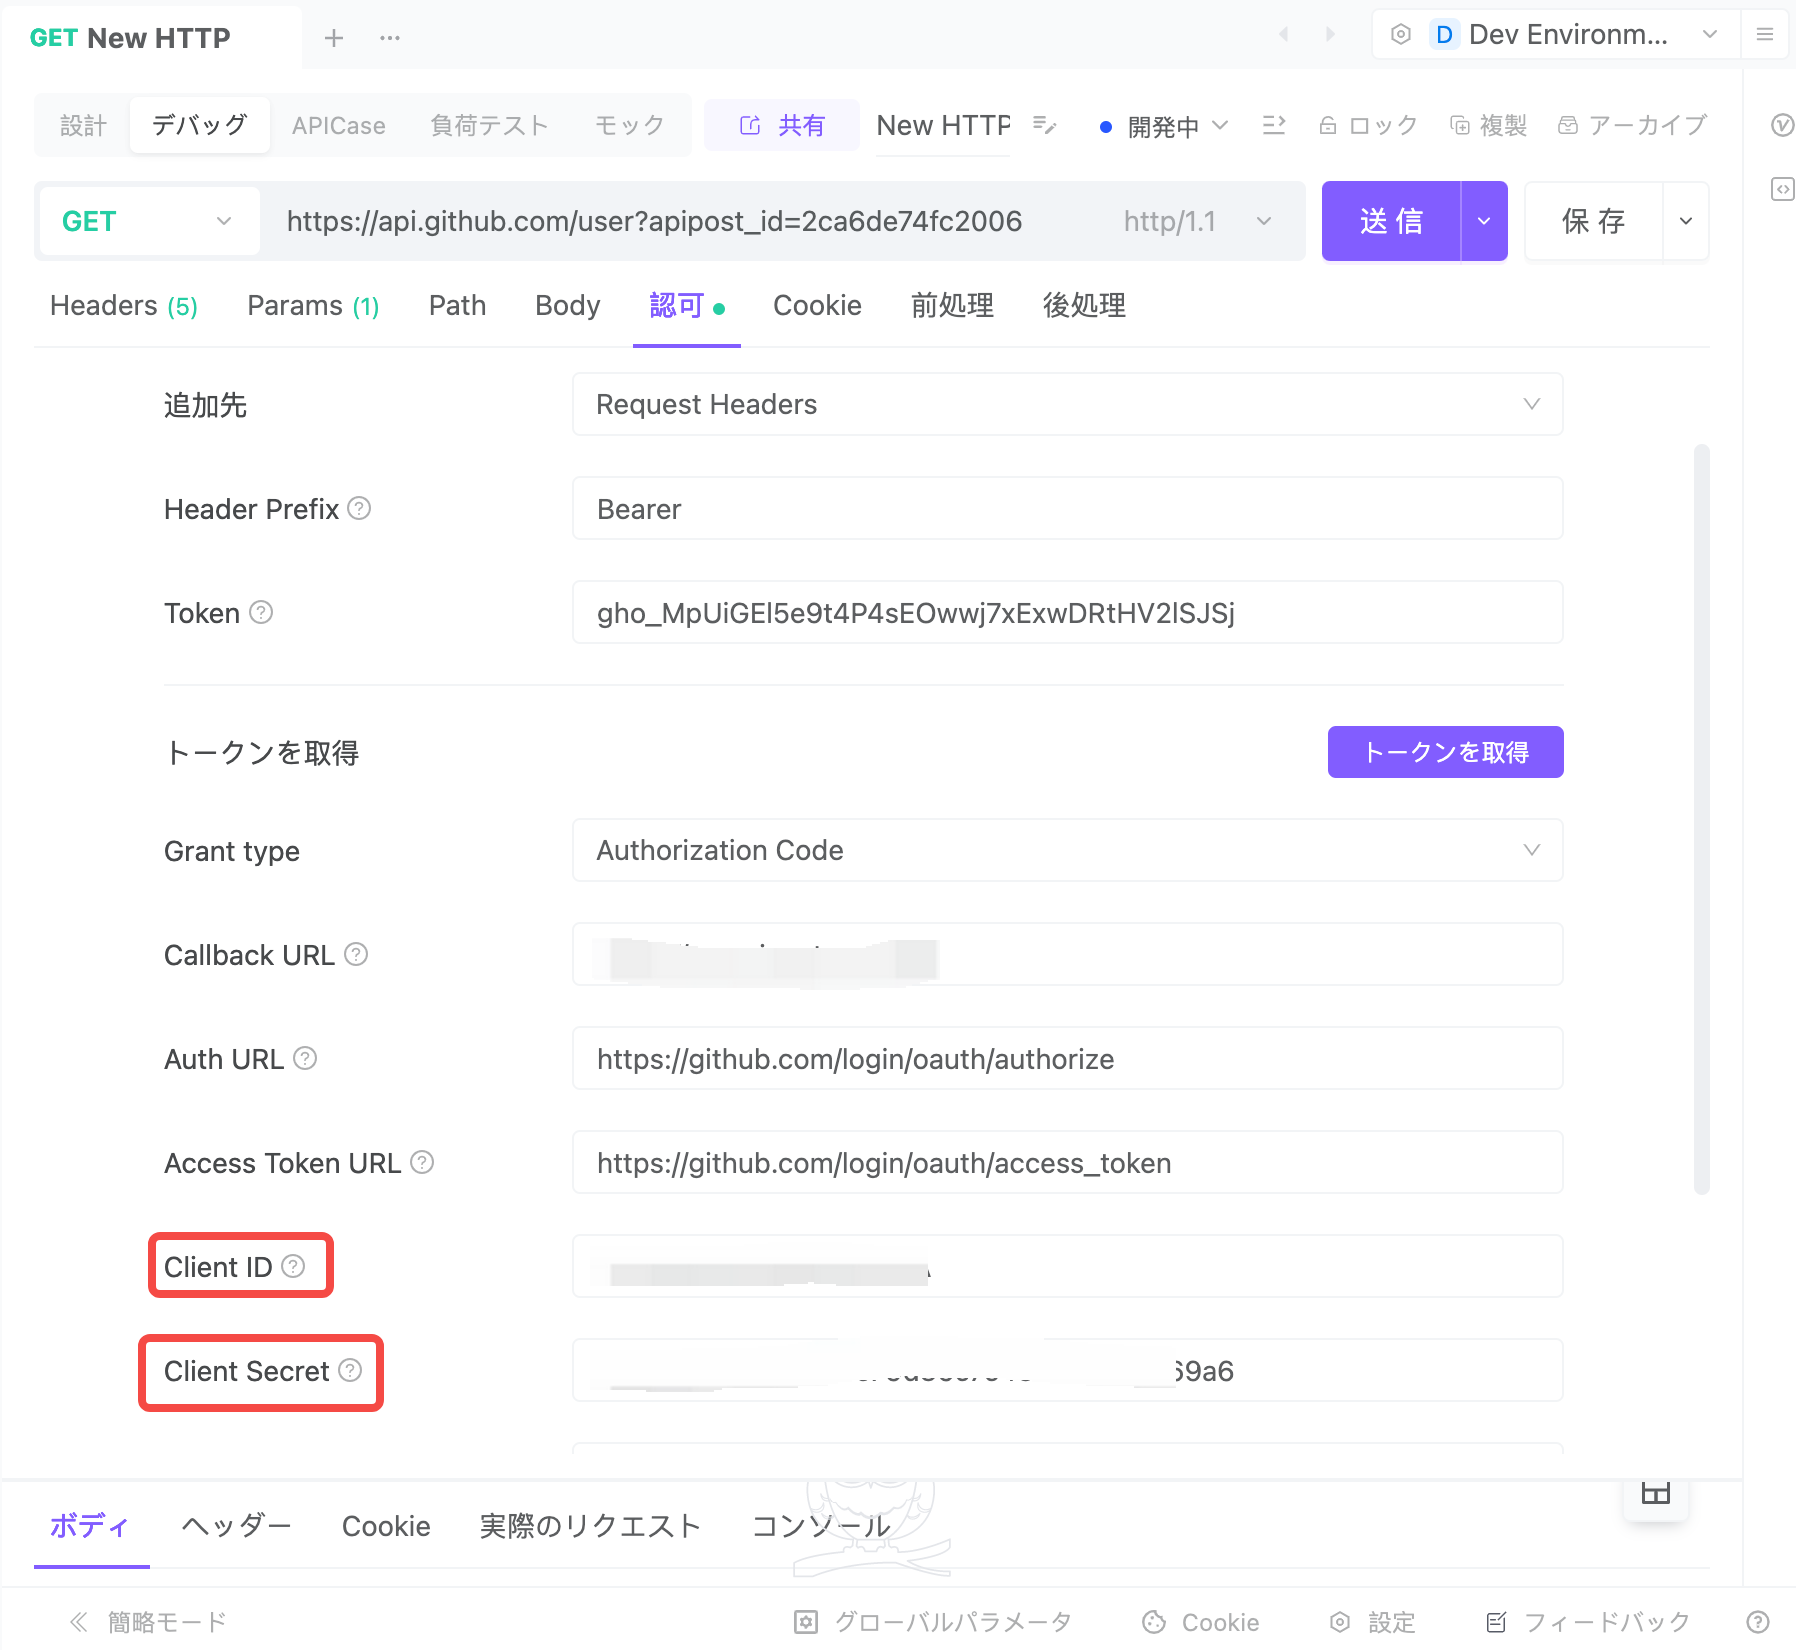
Task: Open the 追加先 Request Headers dropdown
Action: tap(1067, 404)
